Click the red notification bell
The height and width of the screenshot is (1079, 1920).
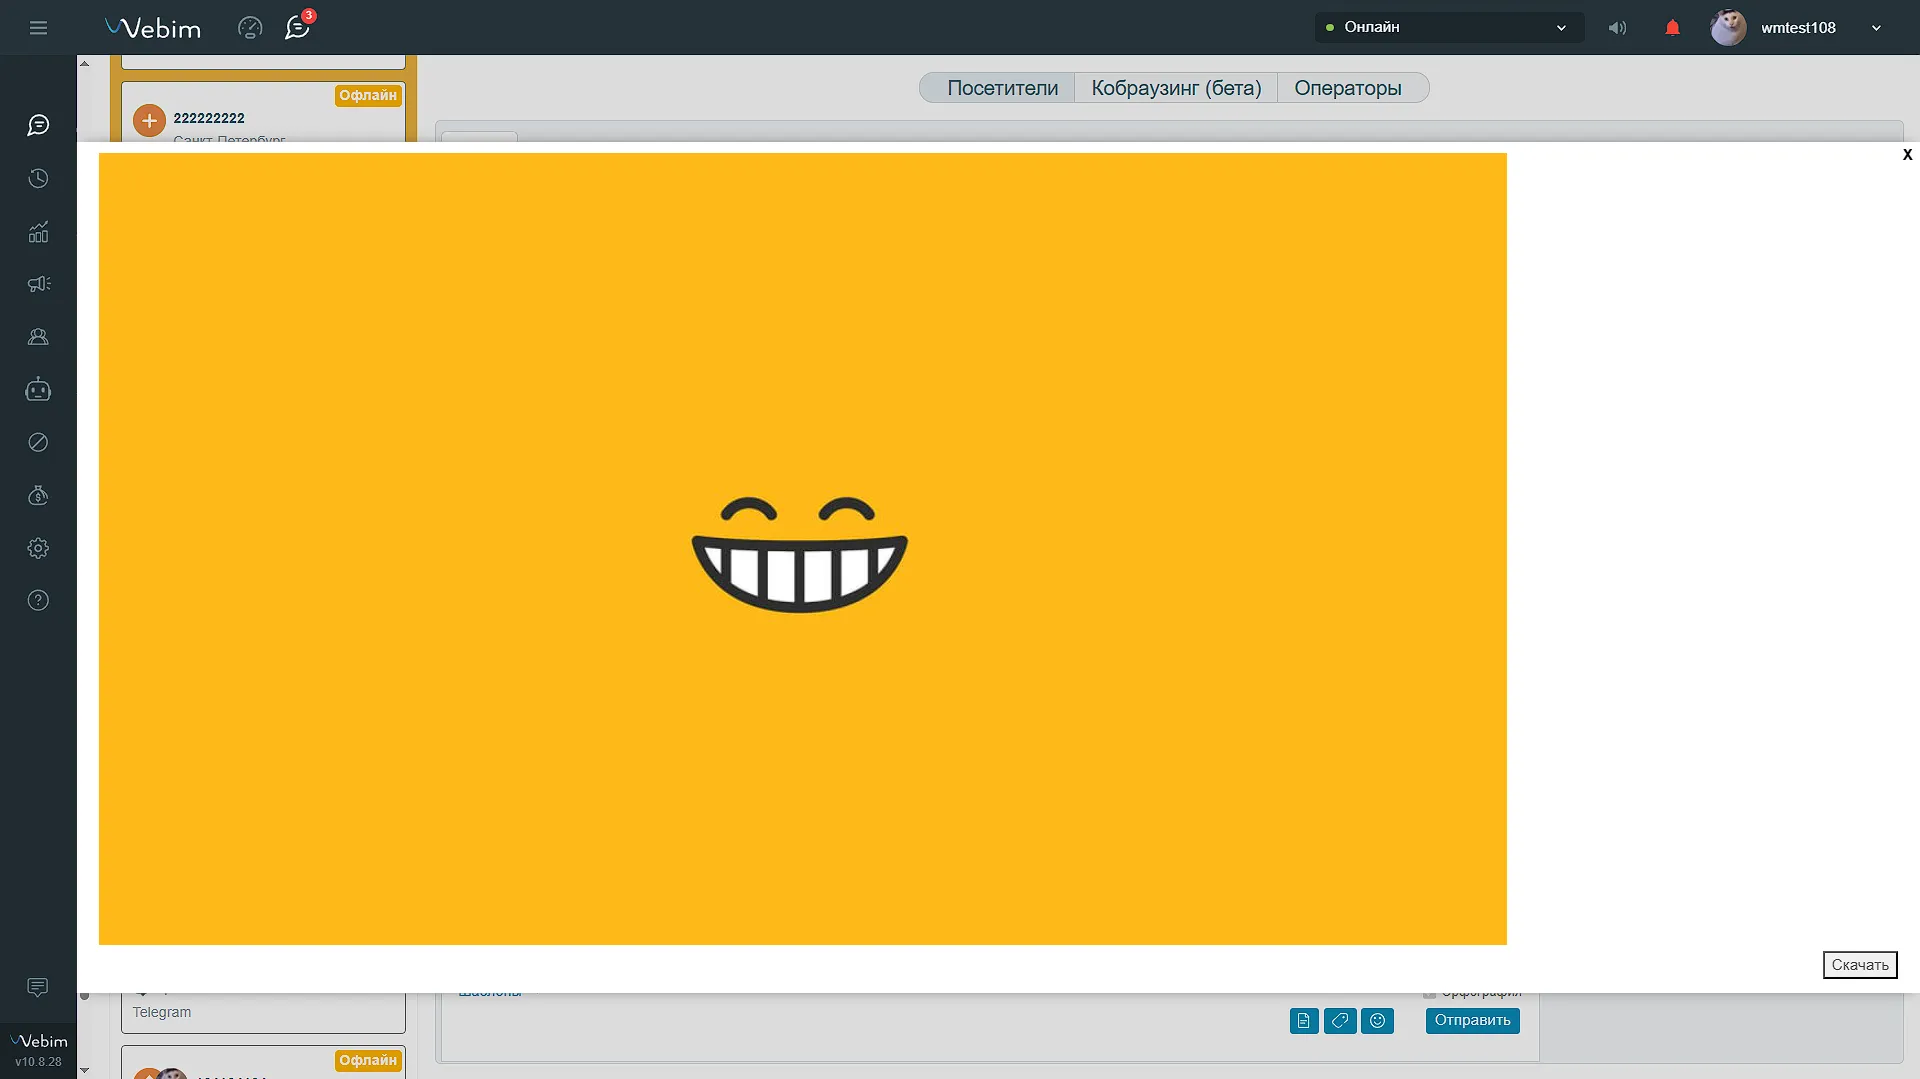[1672, 28]
